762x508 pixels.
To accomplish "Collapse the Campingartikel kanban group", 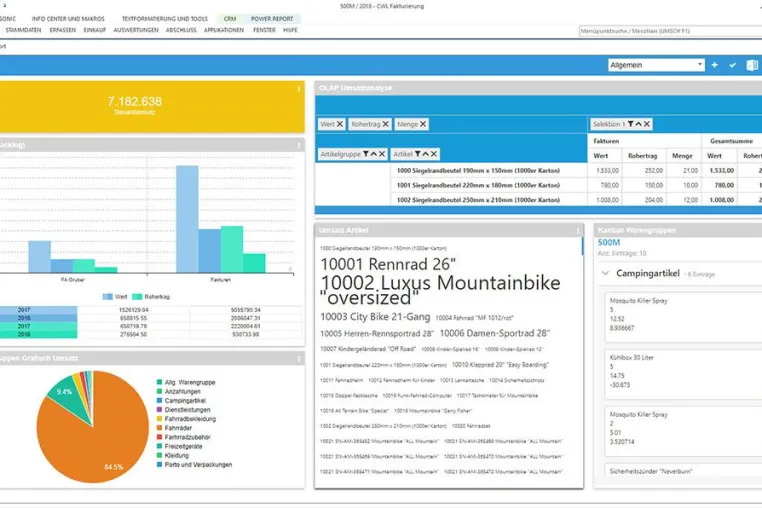I will [x=605, y=273].
